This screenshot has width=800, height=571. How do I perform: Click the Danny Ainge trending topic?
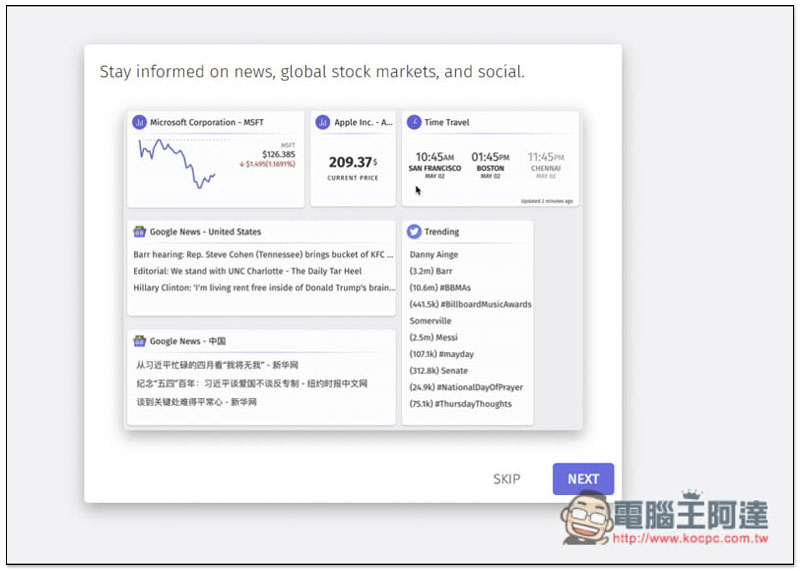tap(434, 255)
